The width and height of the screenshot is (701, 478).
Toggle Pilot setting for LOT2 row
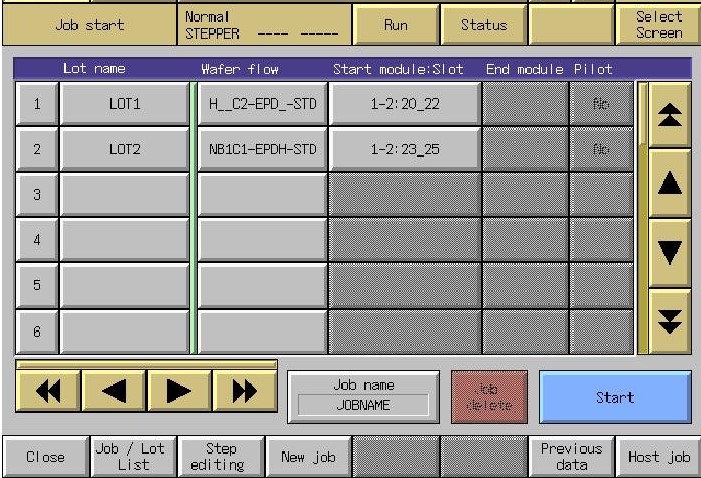(x=601, y=149)
